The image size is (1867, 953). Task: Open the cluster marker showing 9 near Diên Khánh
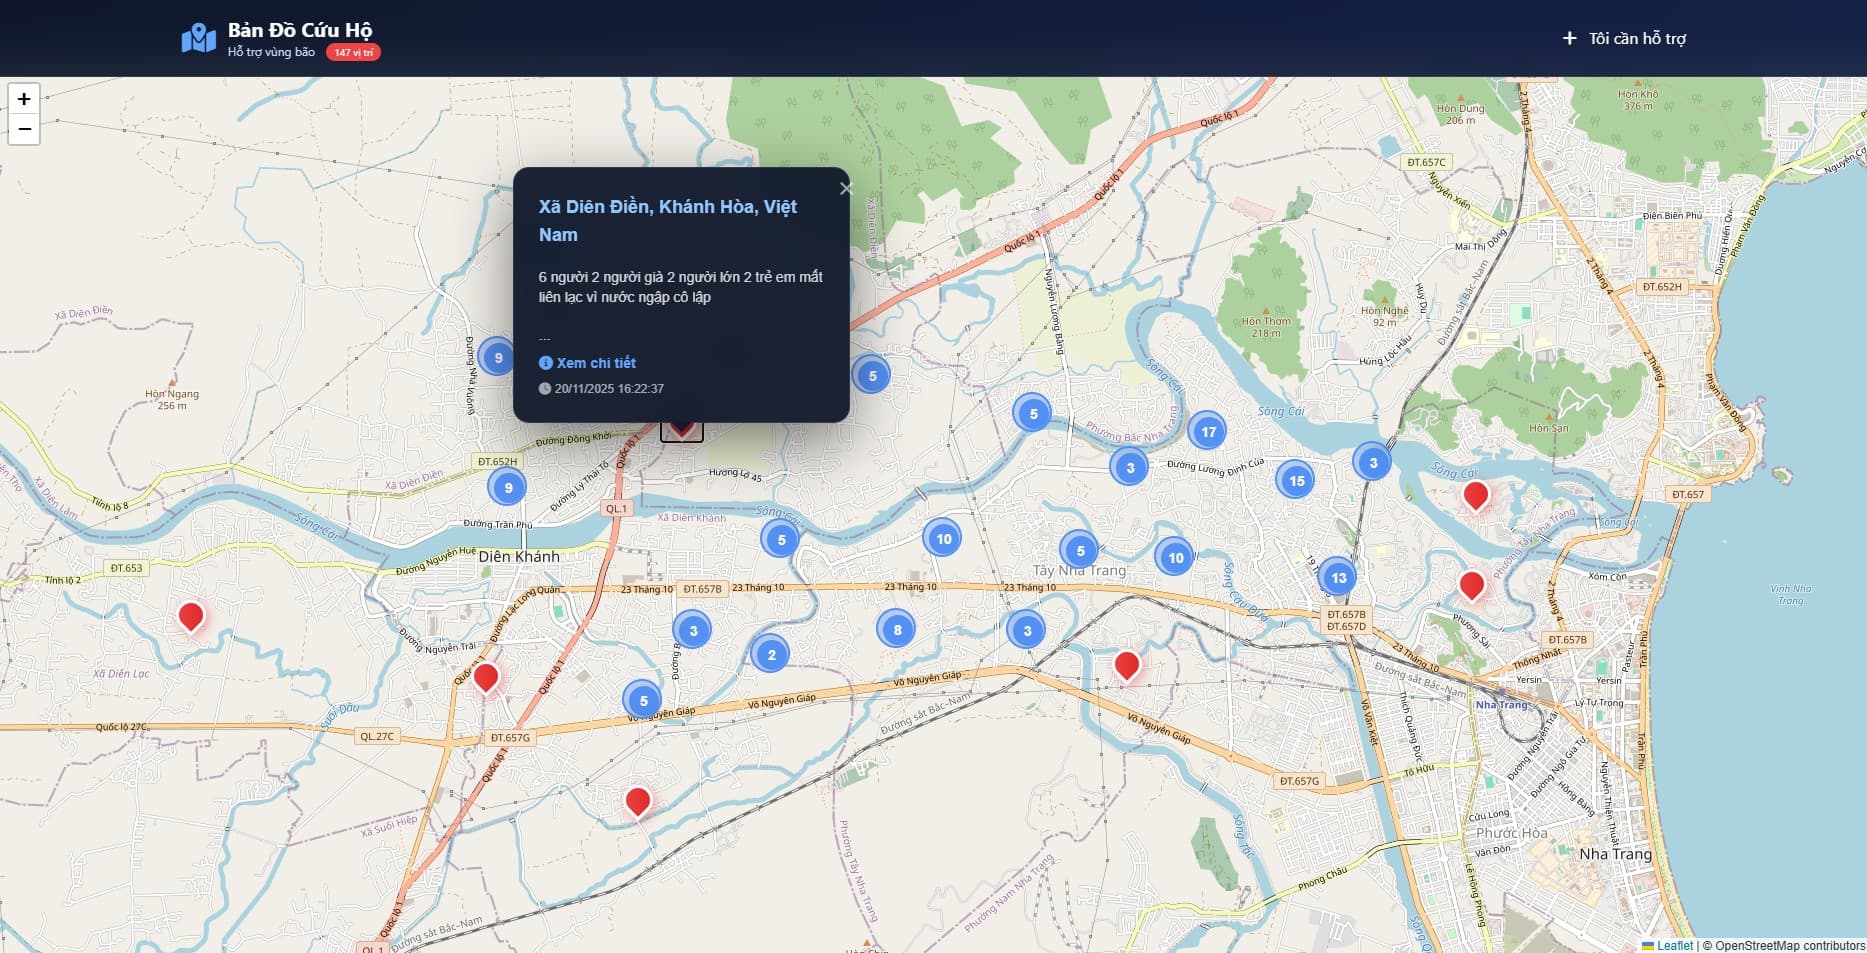(x=508, y=485)
